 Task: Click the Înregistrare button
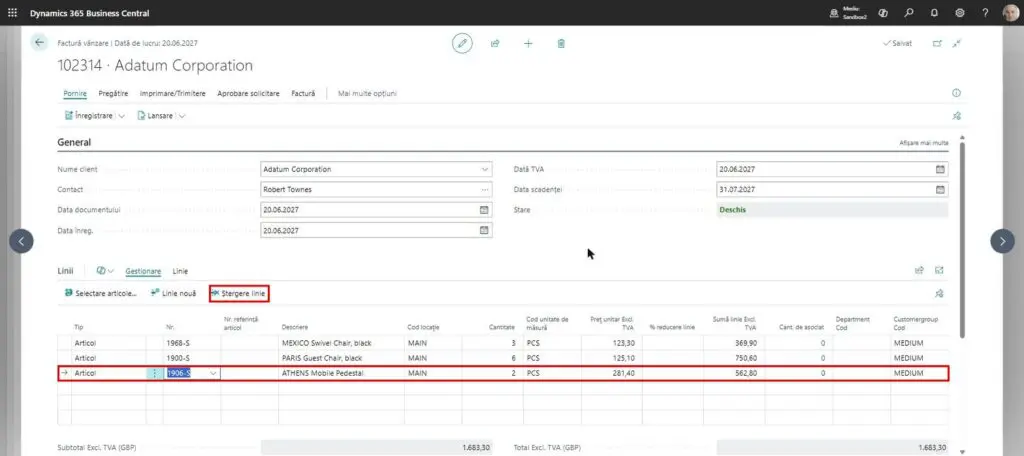(x=89, y=116)
